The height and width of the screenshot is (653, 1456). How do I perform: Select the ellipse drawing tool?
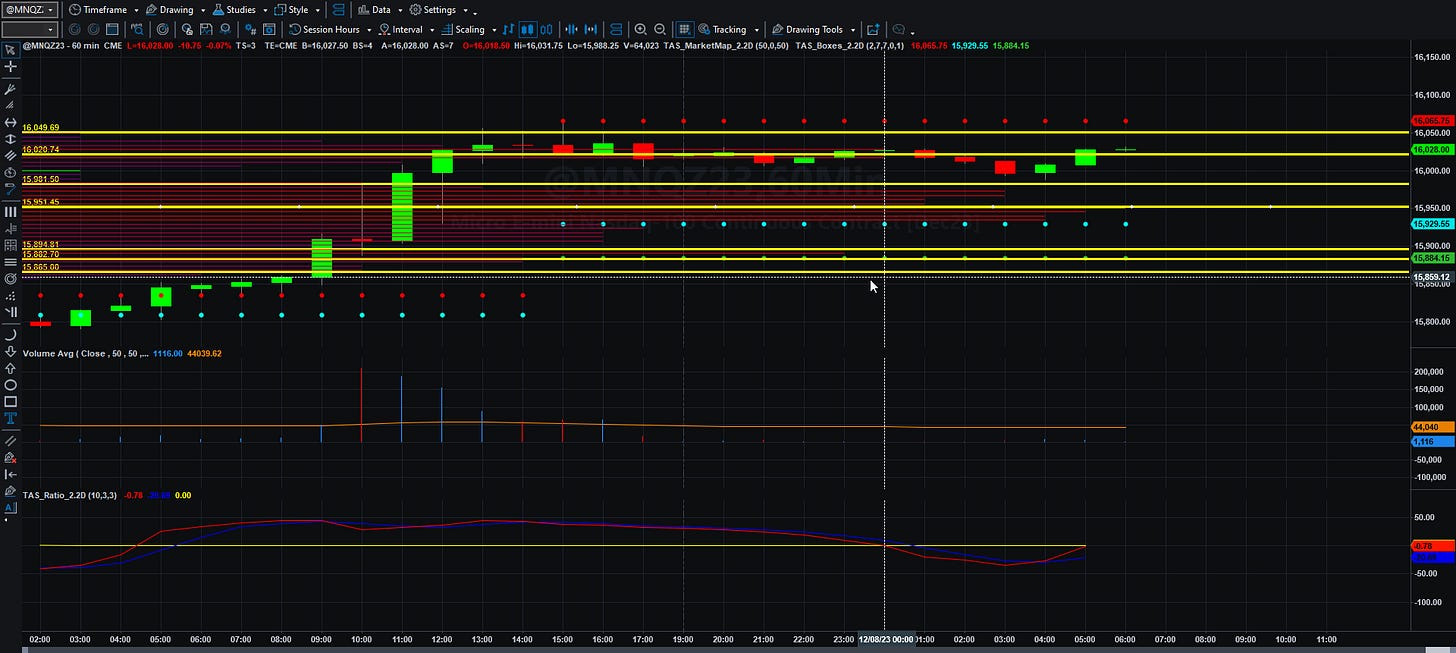(11, 385)
